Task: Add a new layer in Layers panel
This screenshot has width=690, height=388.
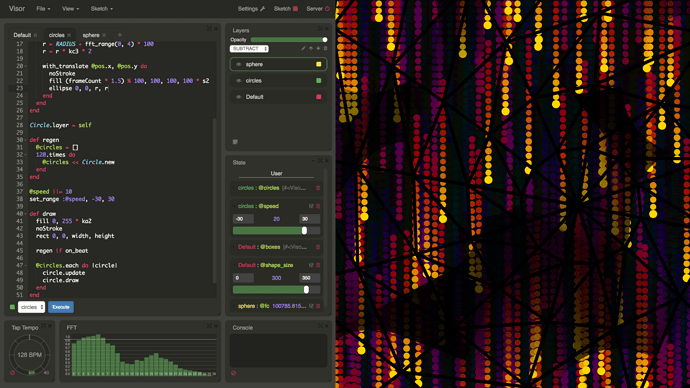Action: 235,142
